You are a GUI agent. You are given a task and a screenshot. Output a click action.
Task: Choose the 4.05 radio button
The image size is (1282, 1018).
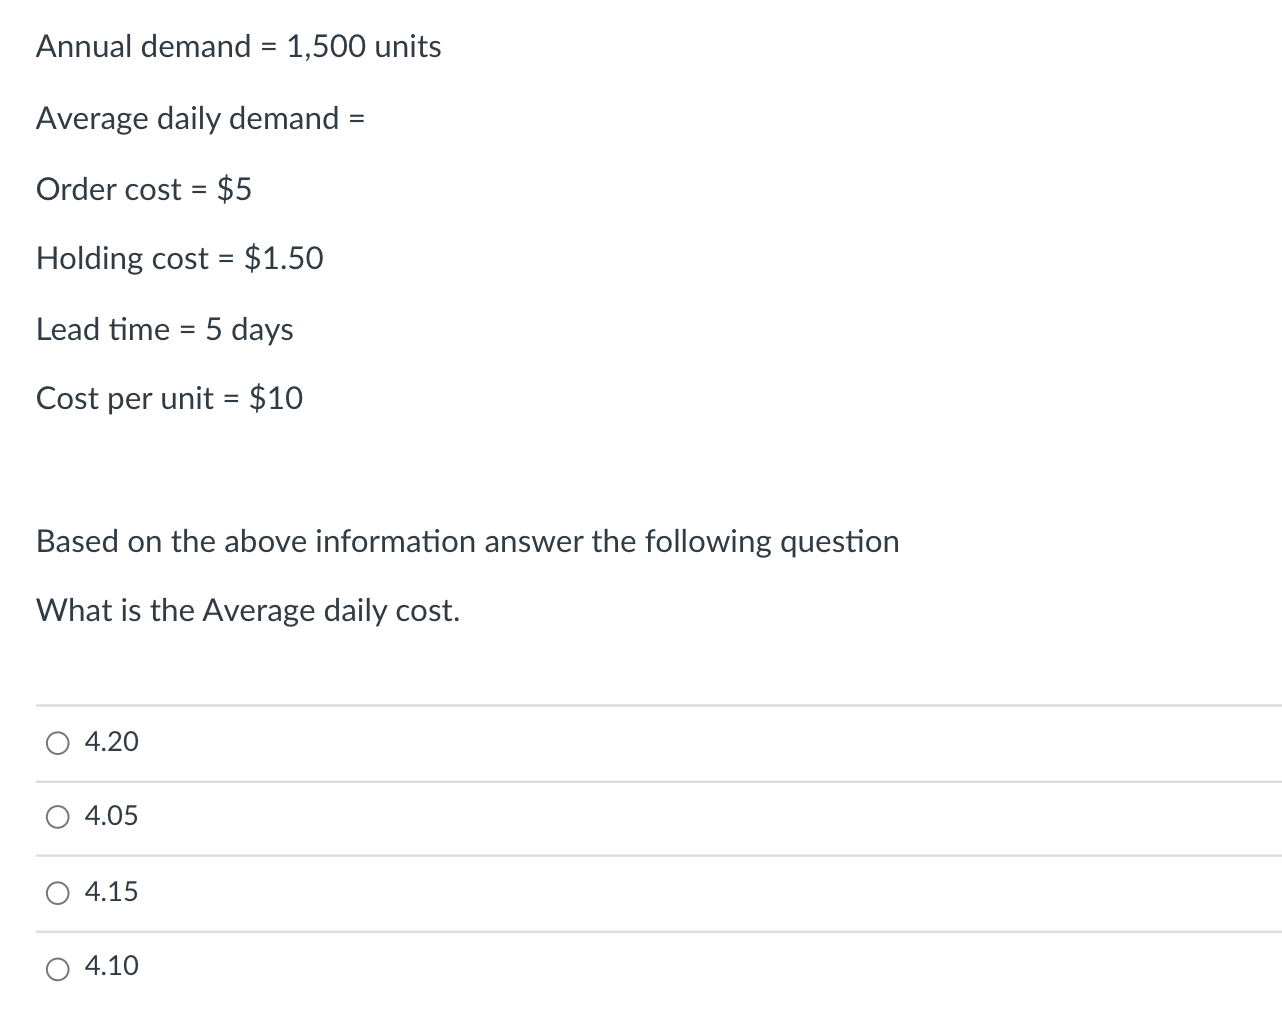tap(58, 817)
